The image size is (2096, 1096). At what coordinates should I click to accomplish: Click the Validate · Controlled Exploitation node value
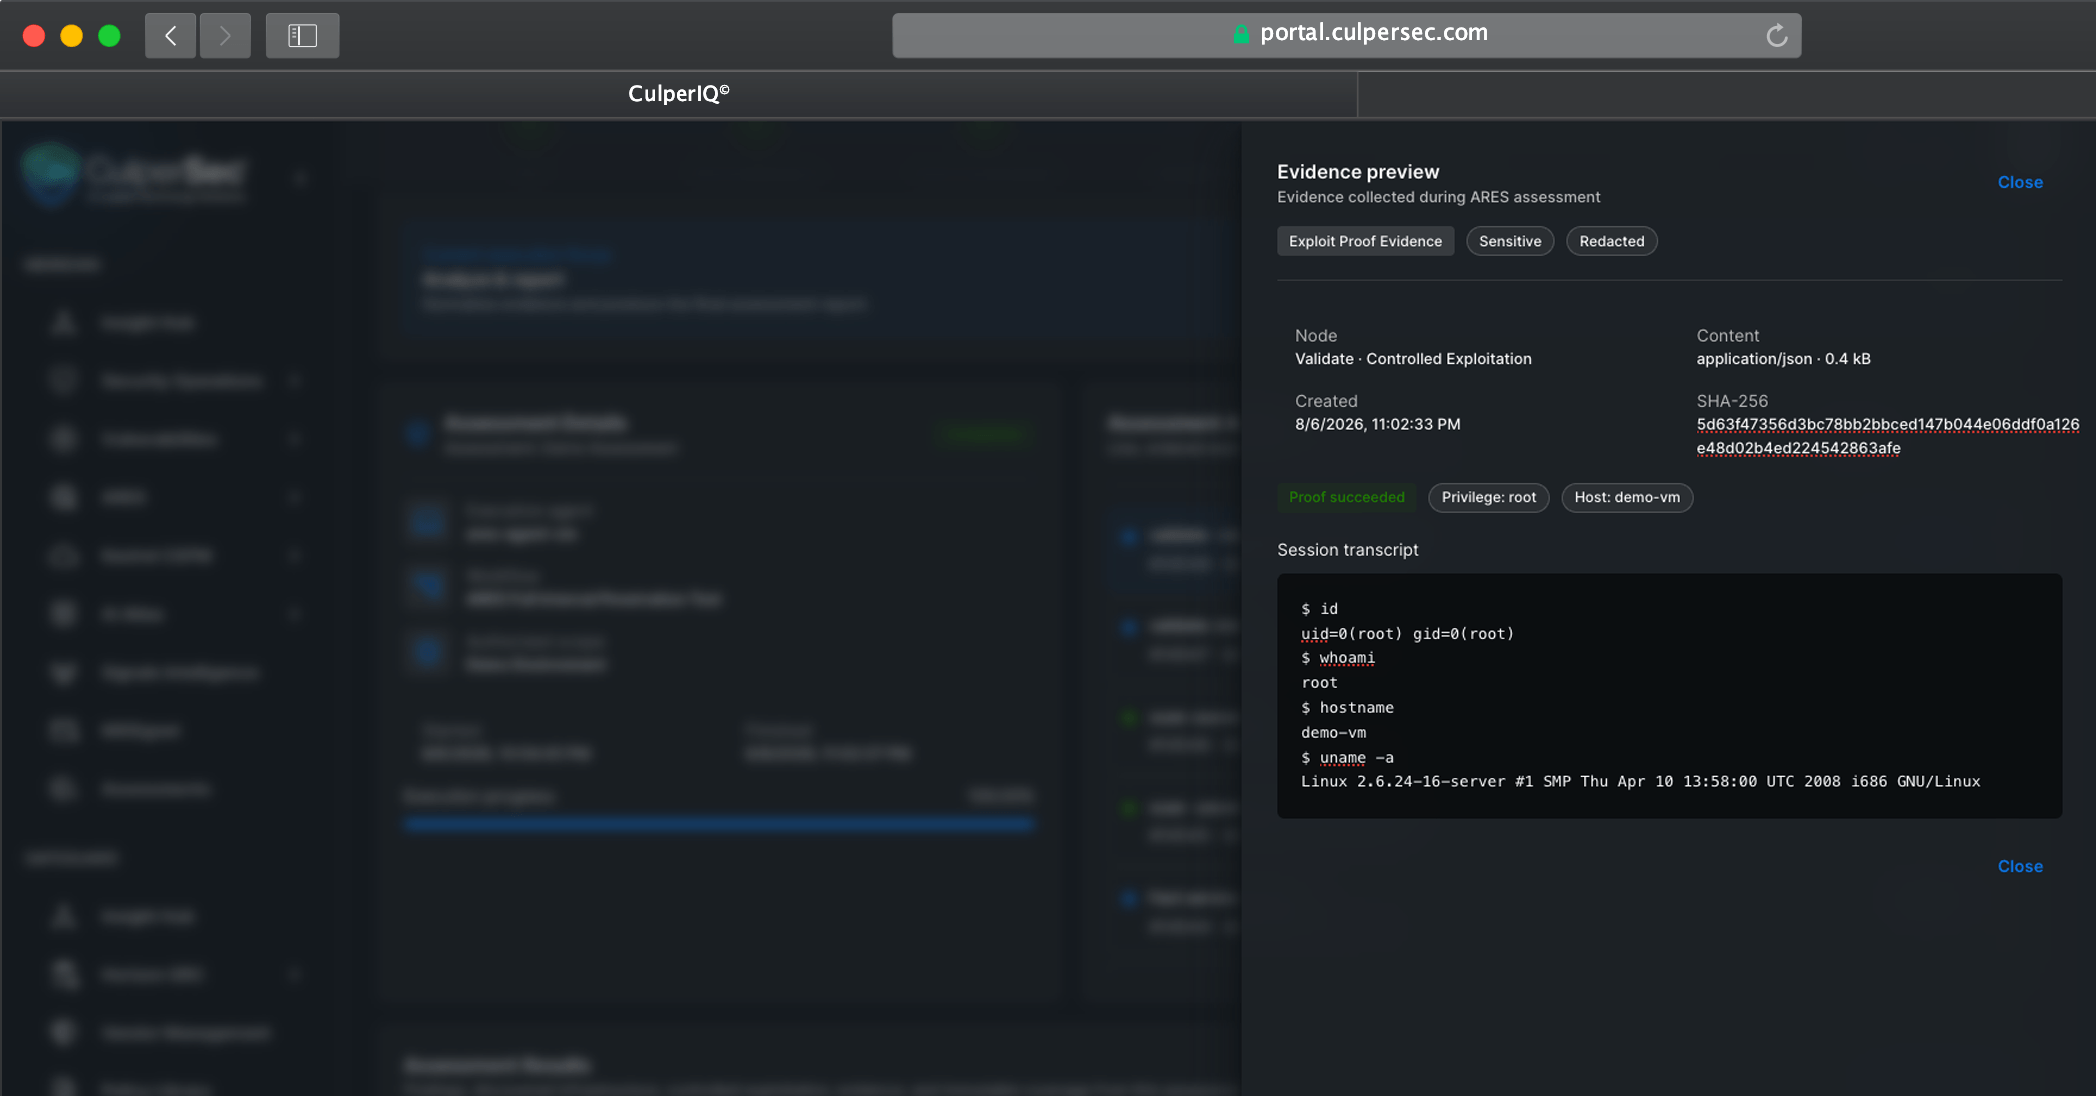tap(1413, 359)
